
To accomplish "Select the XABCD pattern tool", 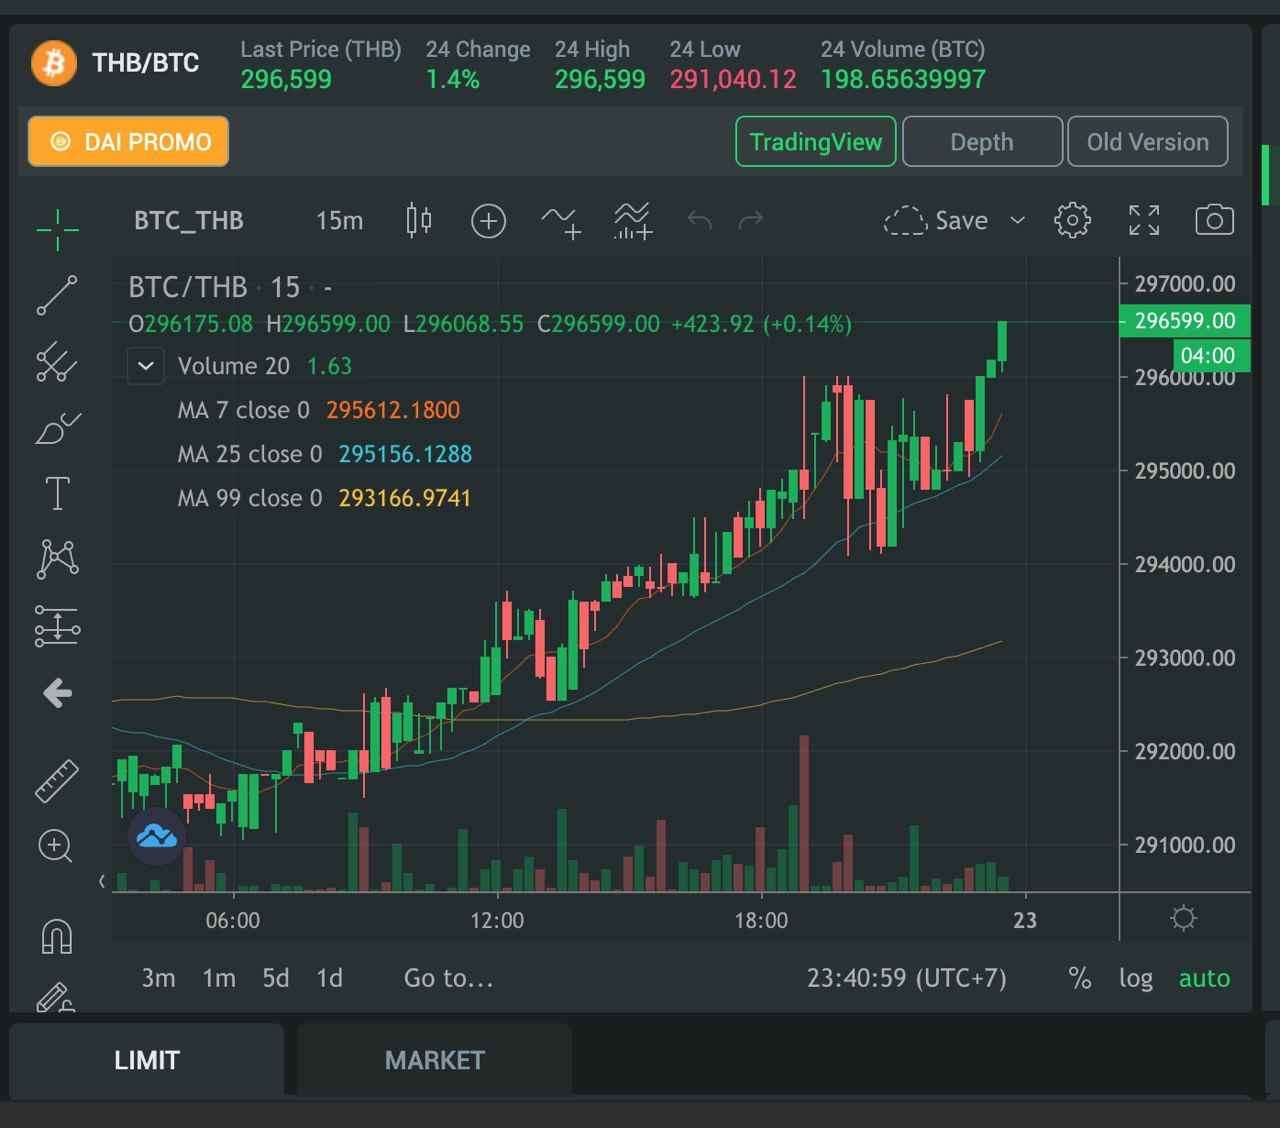I will click(x=57, y=558).
